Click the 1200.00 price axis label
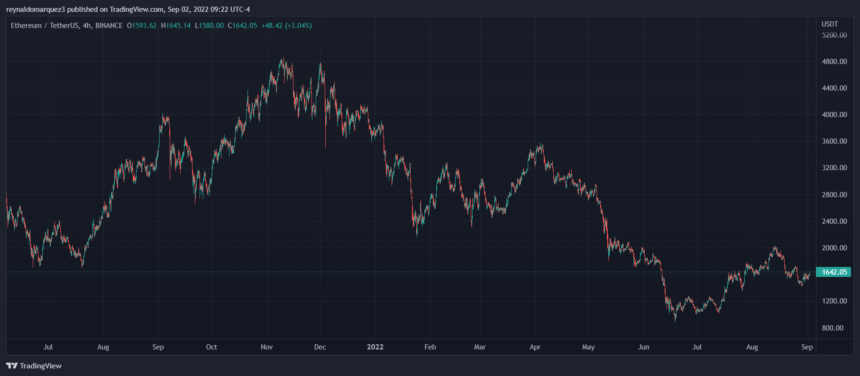 834,301
